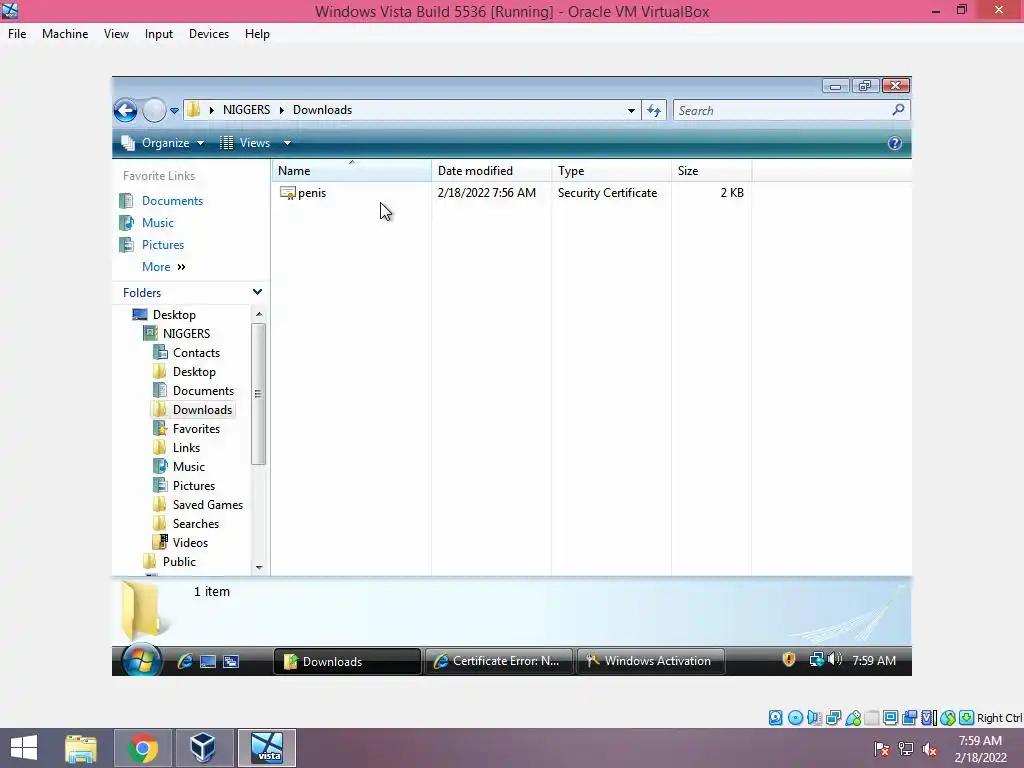Select Downloads in the Folders tree

pos(202,409)
